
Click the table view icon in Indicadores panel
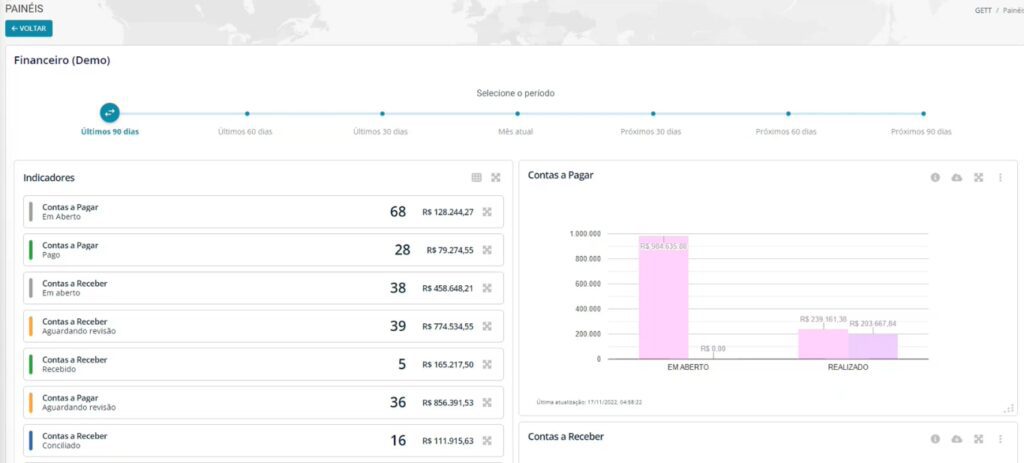(477, 177)
